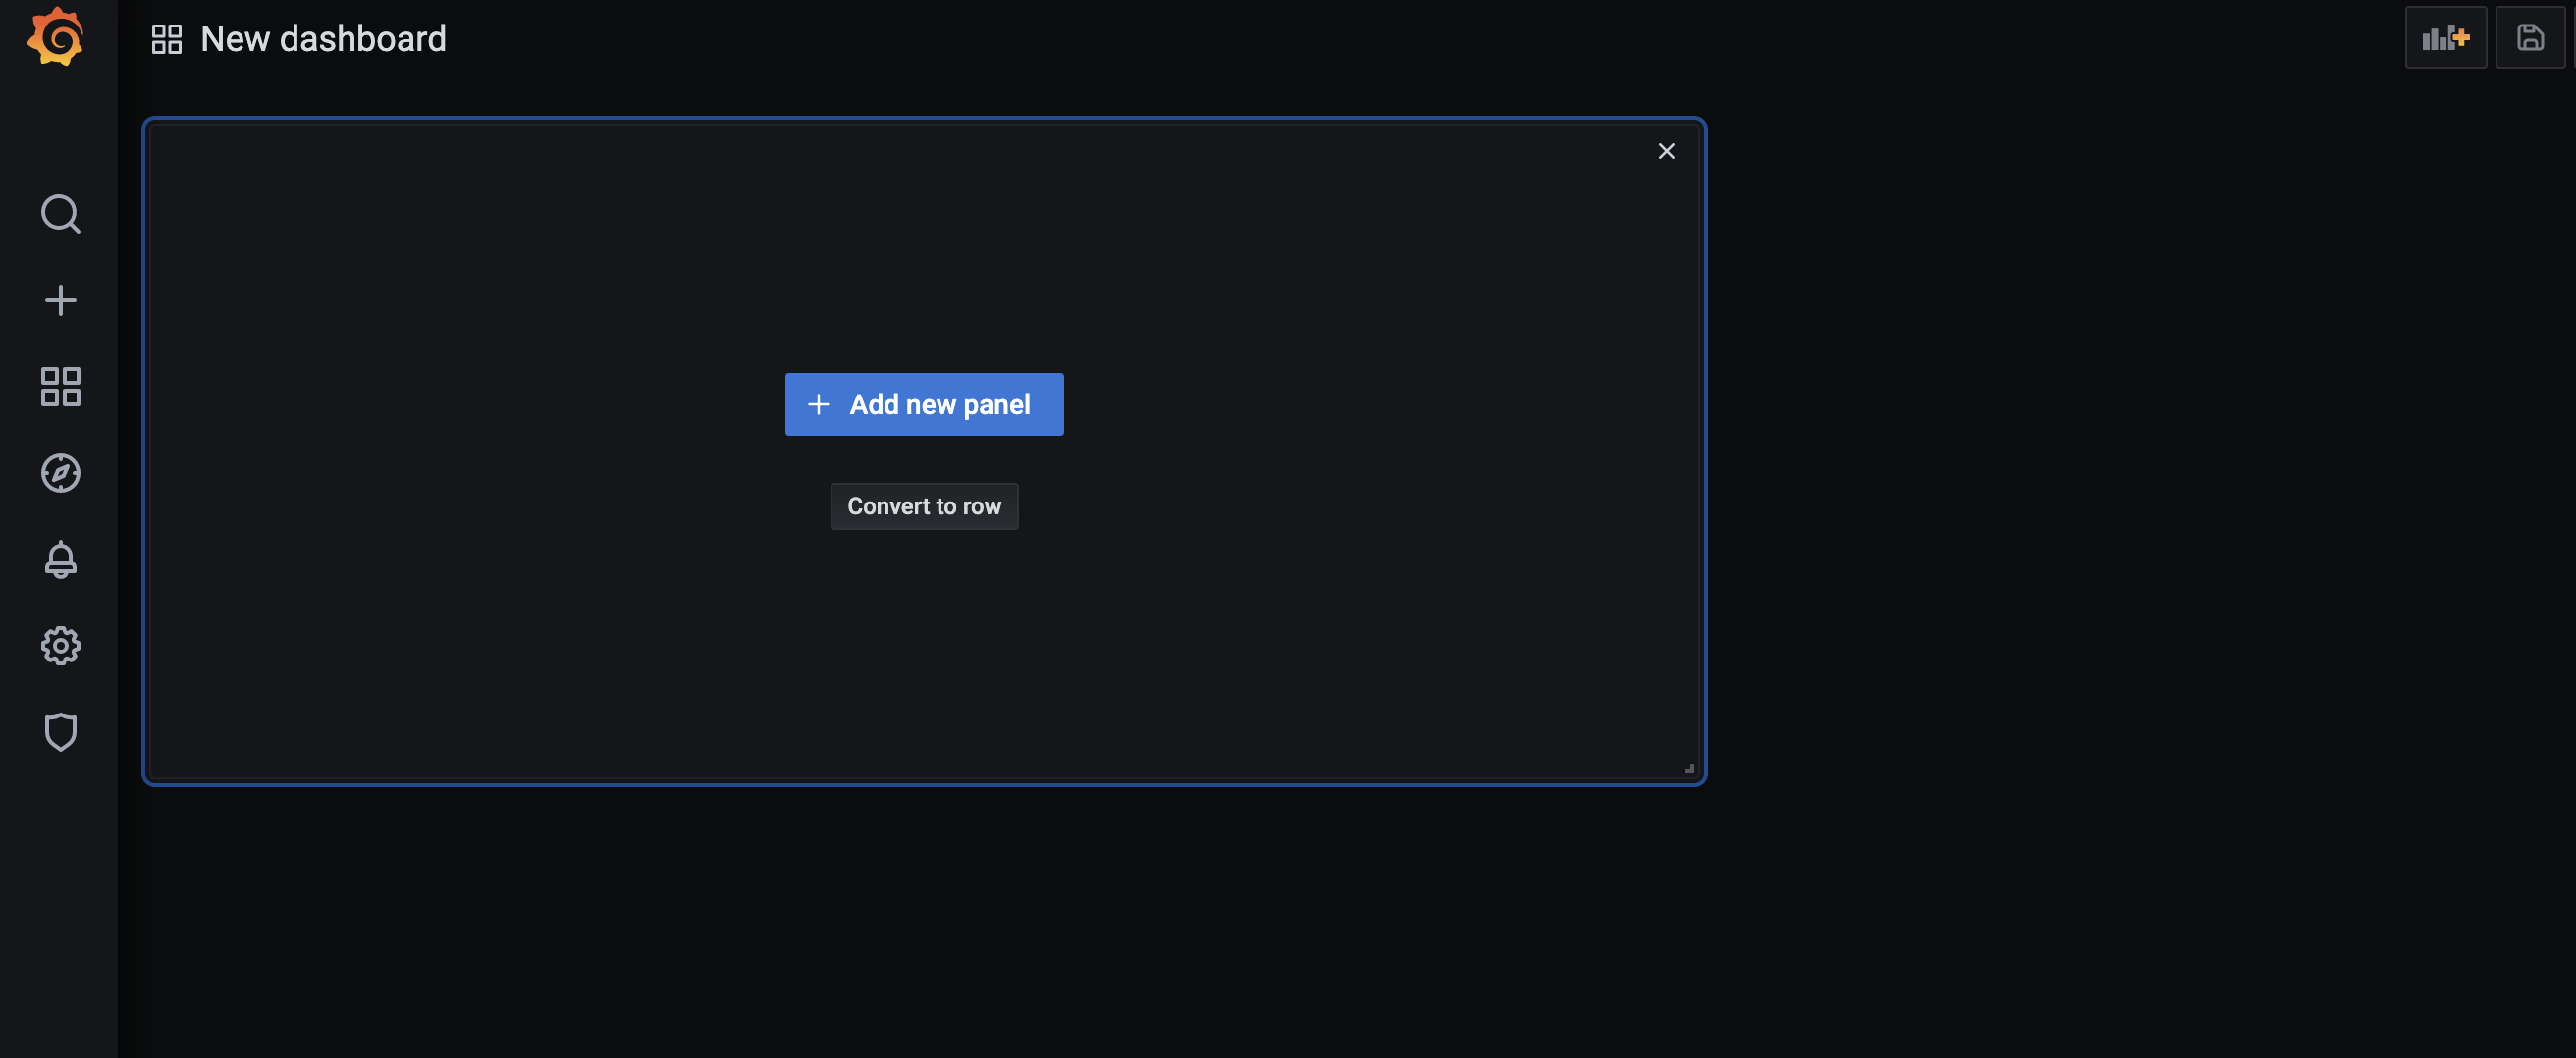Click the plus icon inside Add new panel
The image size is (2576, 1058).
point(818,404)
